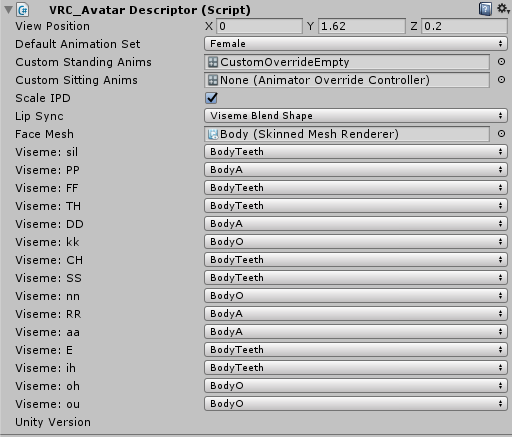Click the View Position Y value field

click(362, 26)
